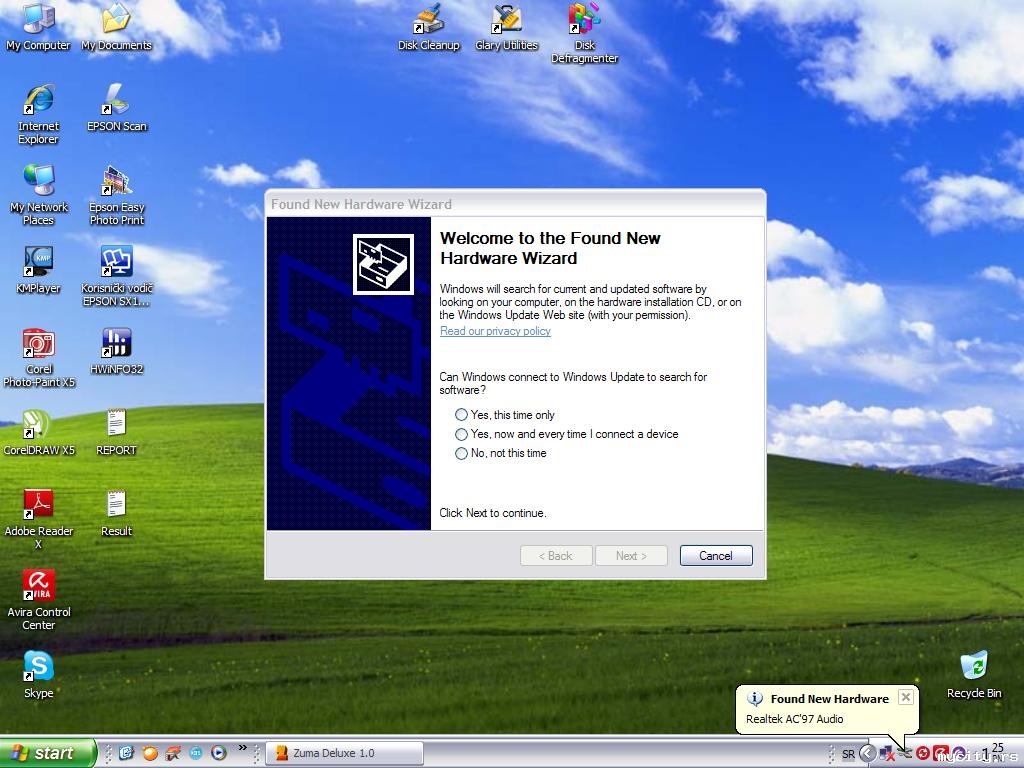
Task: Open the SR language bar selector
Action: (x=848, y=754)
